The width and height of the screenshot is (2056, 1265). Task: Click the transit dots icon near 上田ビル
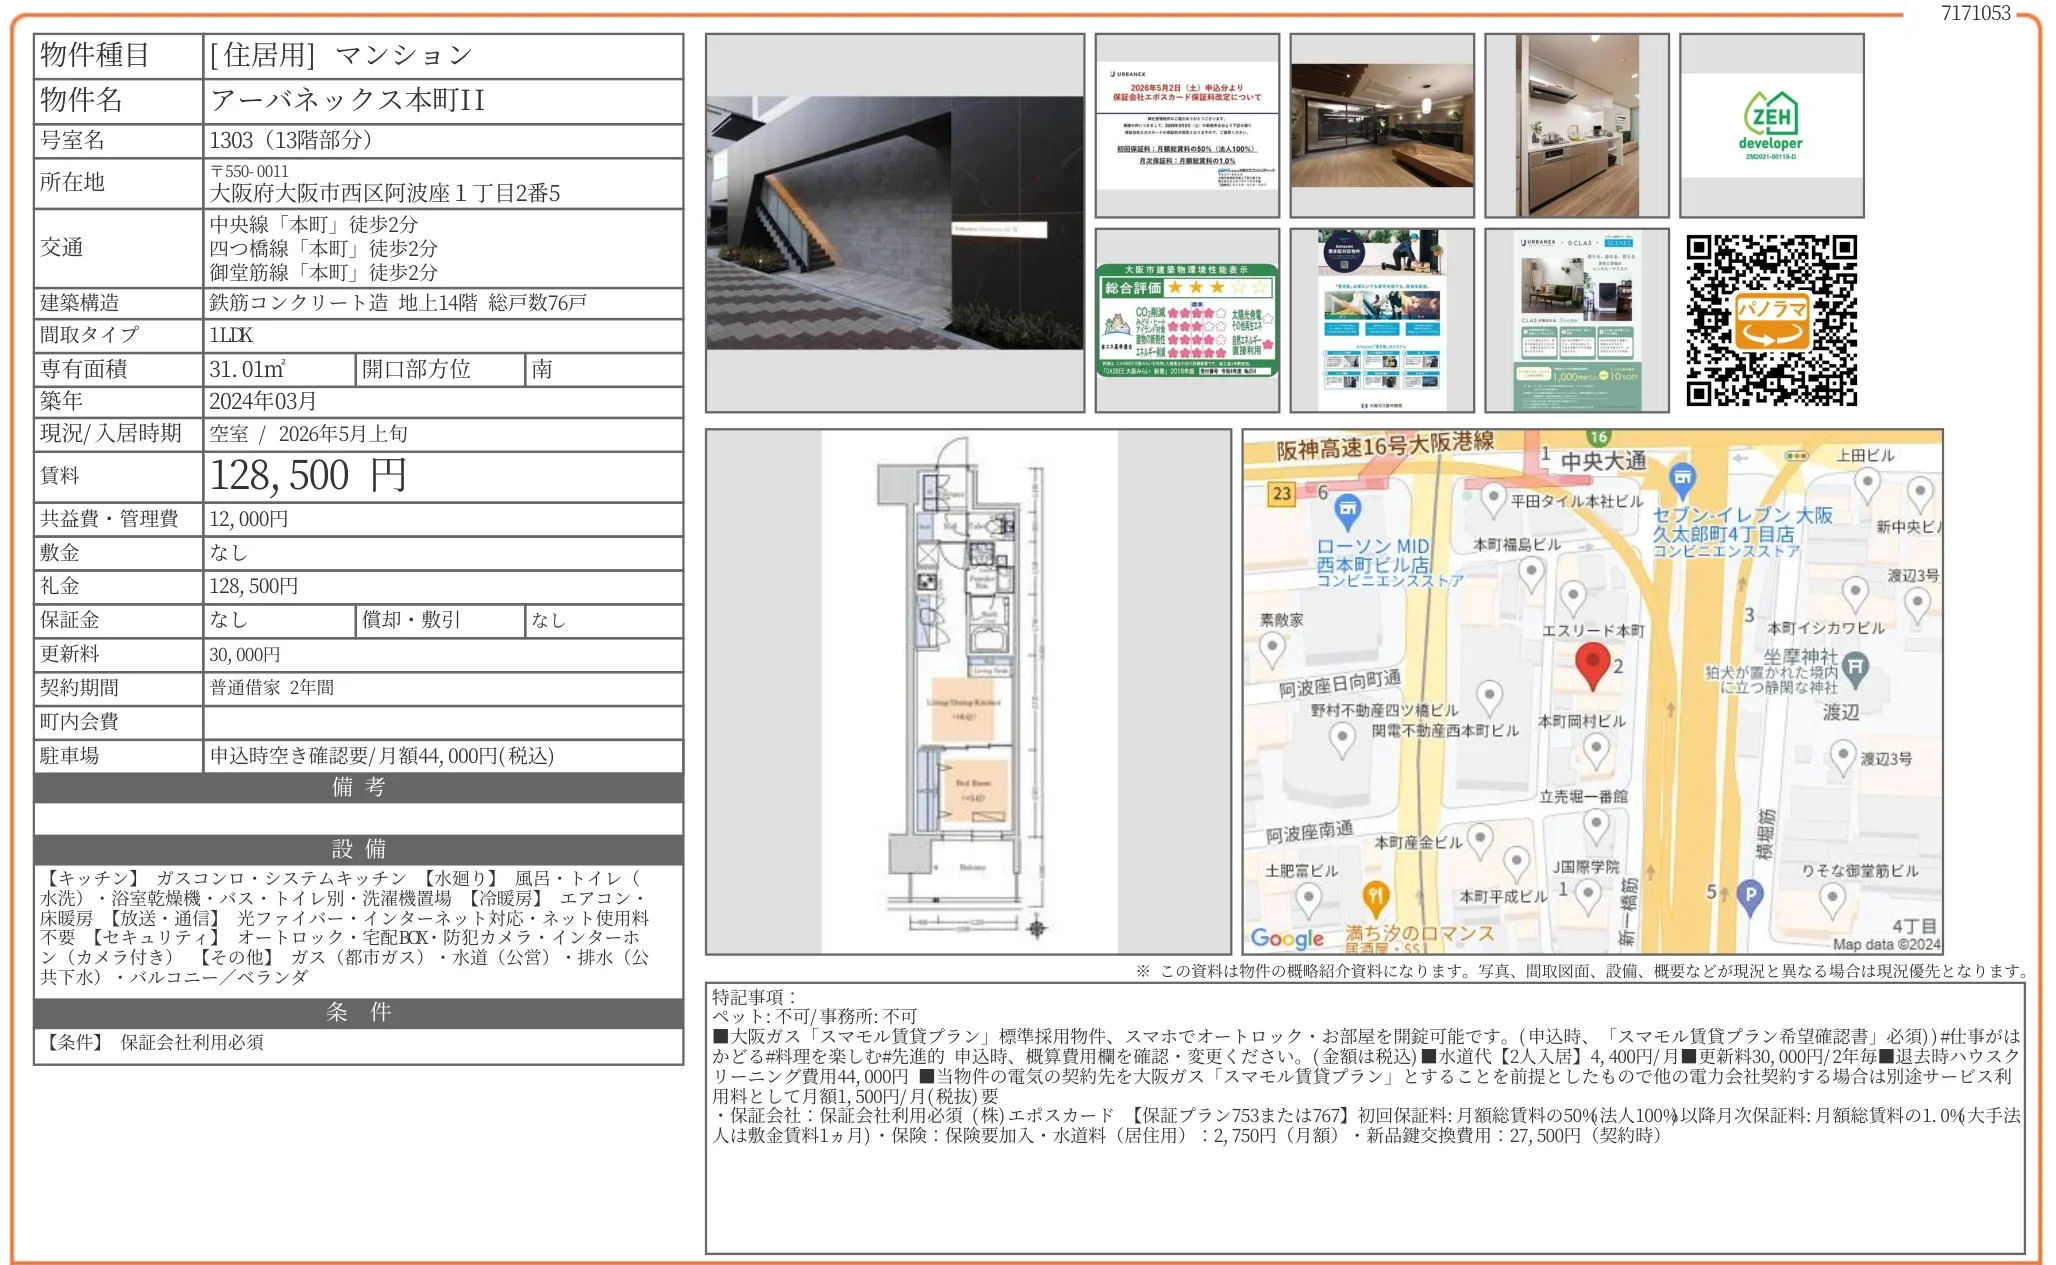(x=1795, y=456)
